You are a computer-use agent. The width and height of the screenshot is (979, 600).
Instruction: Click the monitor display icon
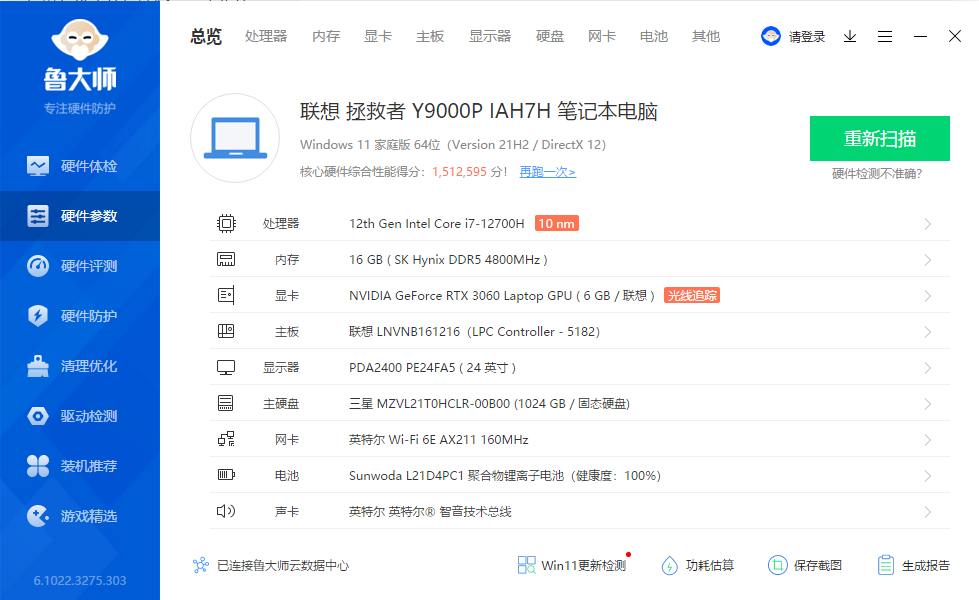[x=226, y=368]
